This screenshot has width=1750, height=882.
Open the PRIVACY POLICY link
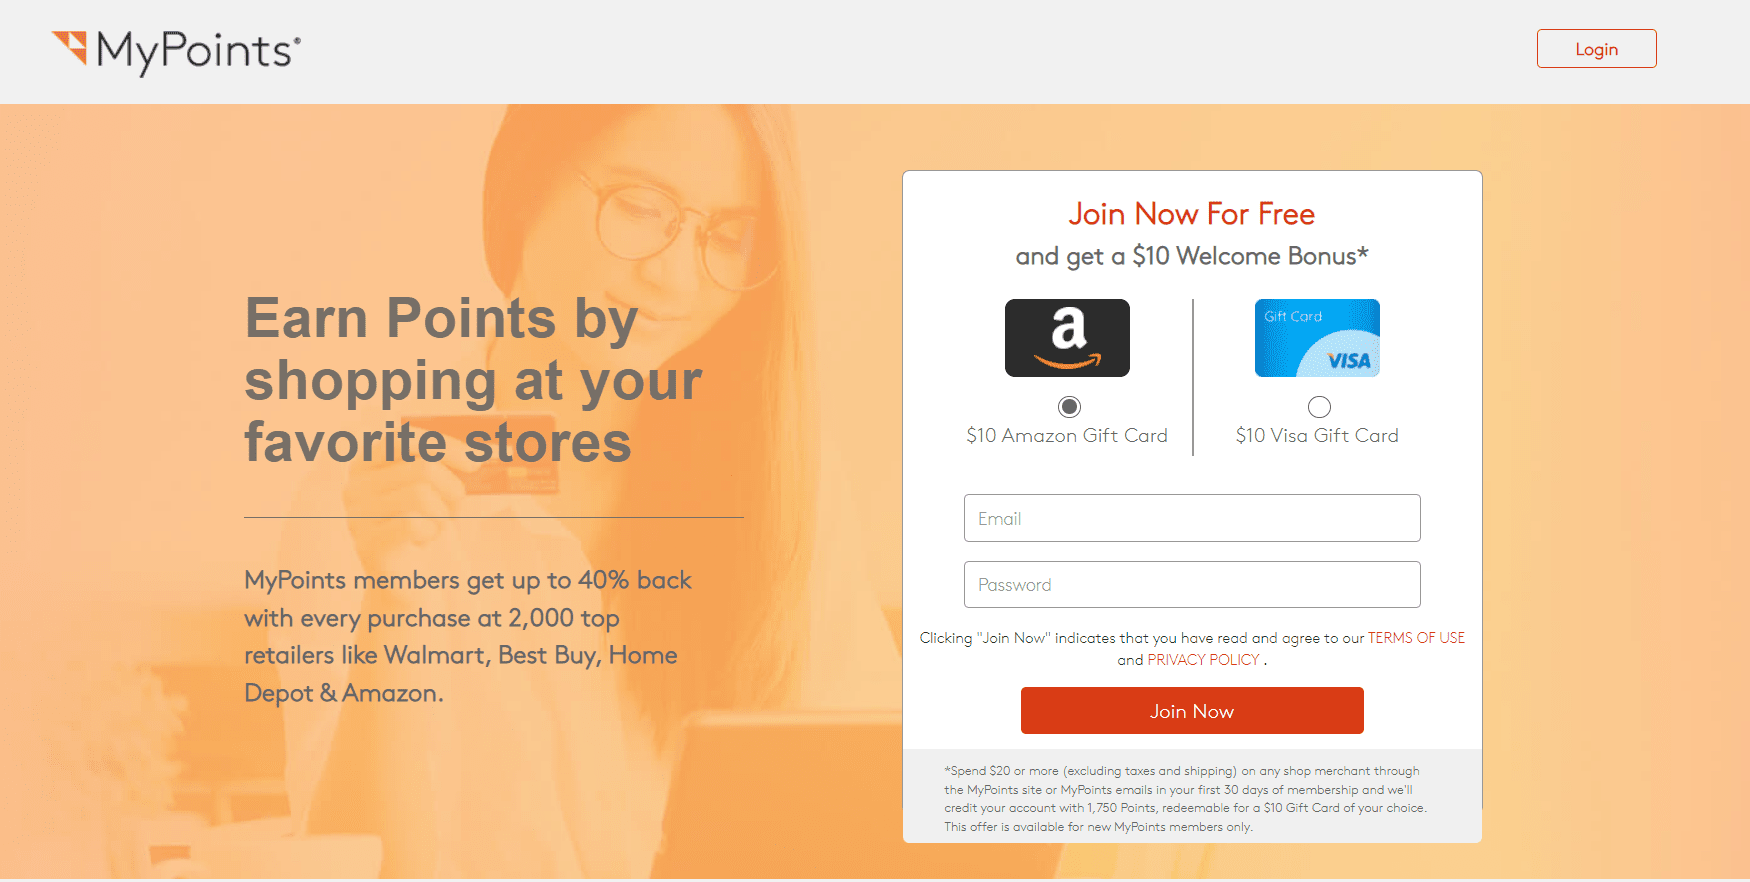pos(1203,660)
